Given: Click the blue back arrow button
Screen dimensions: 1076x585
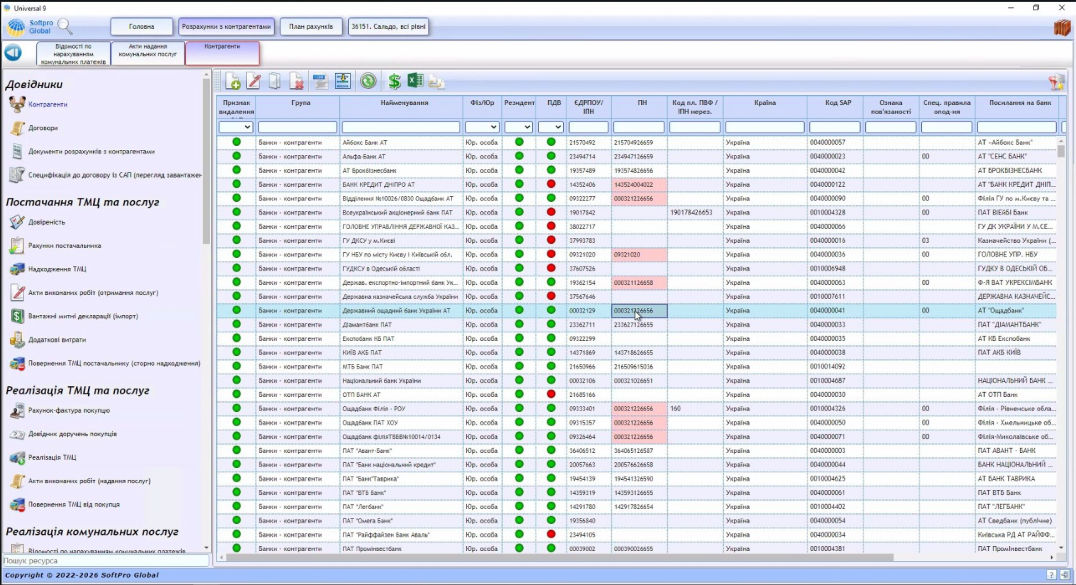Looking at the screenshot, I should click(x=13, y=52).
